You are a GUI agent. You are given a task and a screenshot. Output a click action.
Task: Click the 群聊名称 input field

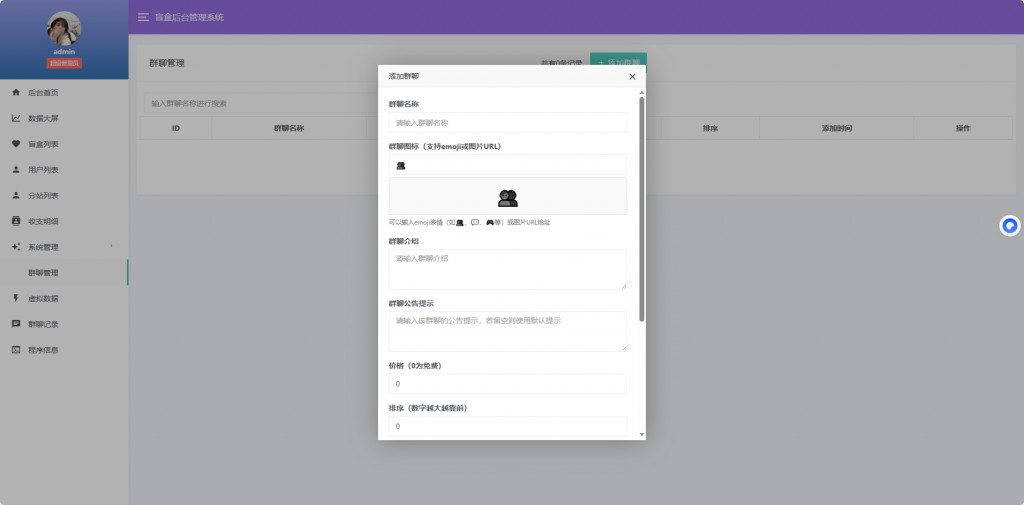click(x=507, y=123)
